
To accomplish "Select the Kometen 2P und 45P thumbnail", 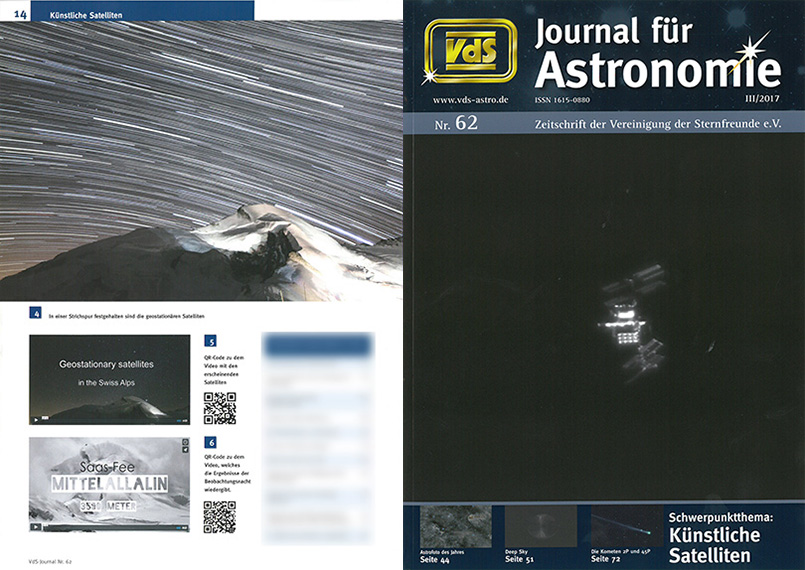I will click(x=625, y=526).
